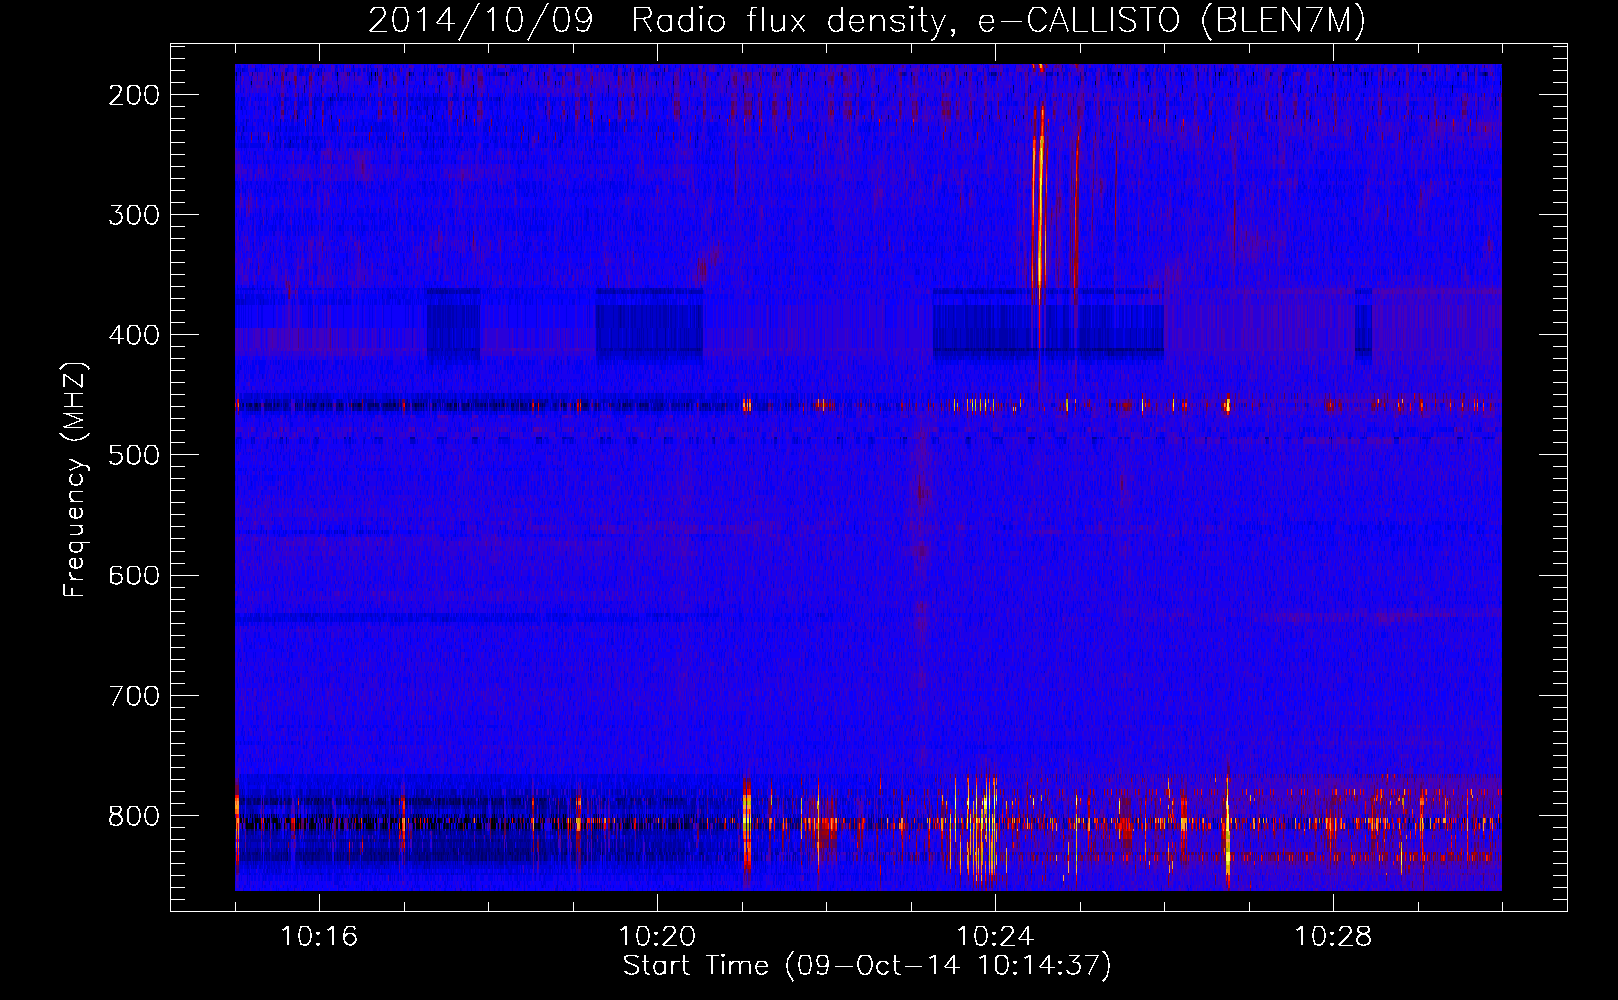Click the 300 frequency tick label
The width and height of the screenshot is (1618, 1000).
point(134,215)
